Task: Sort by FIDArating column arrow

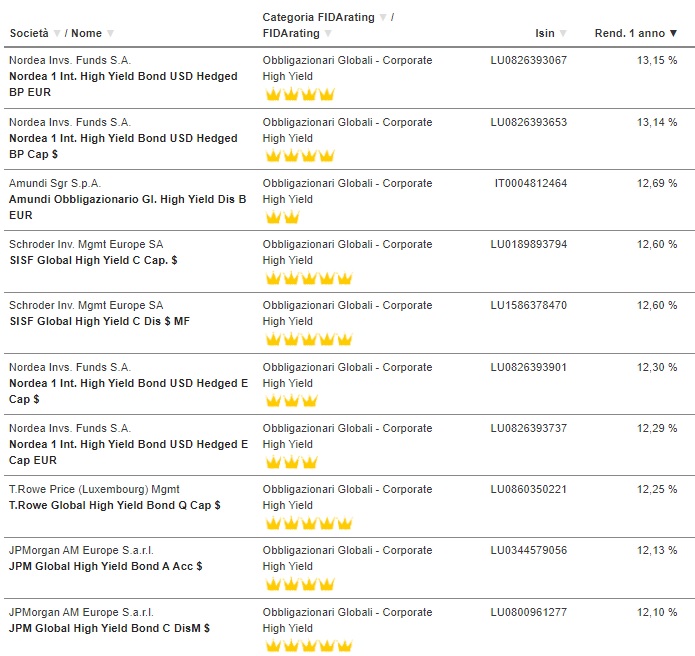Action: pos(328,33)
